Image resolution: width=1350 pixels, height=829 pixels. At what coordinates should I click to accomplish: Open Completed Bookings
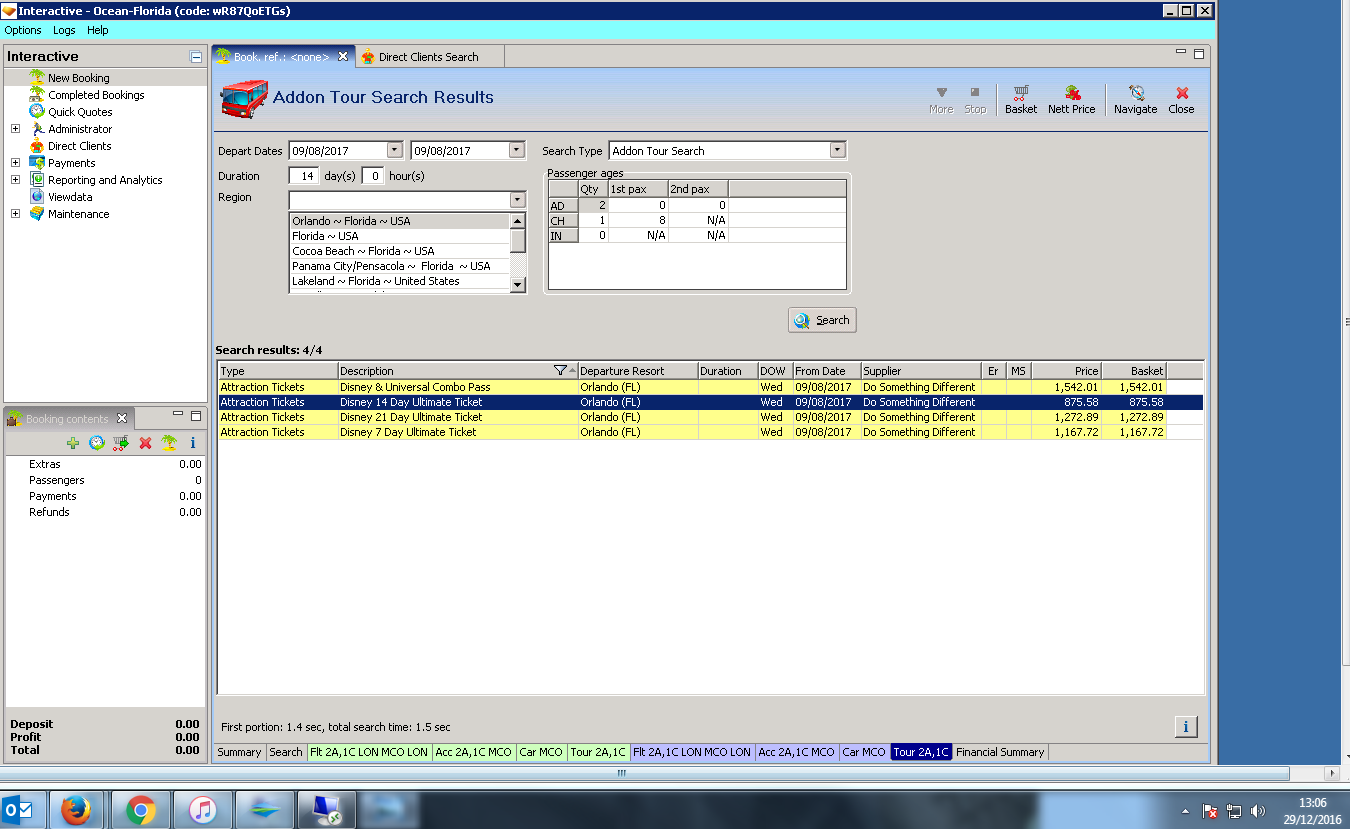point(96,95)
